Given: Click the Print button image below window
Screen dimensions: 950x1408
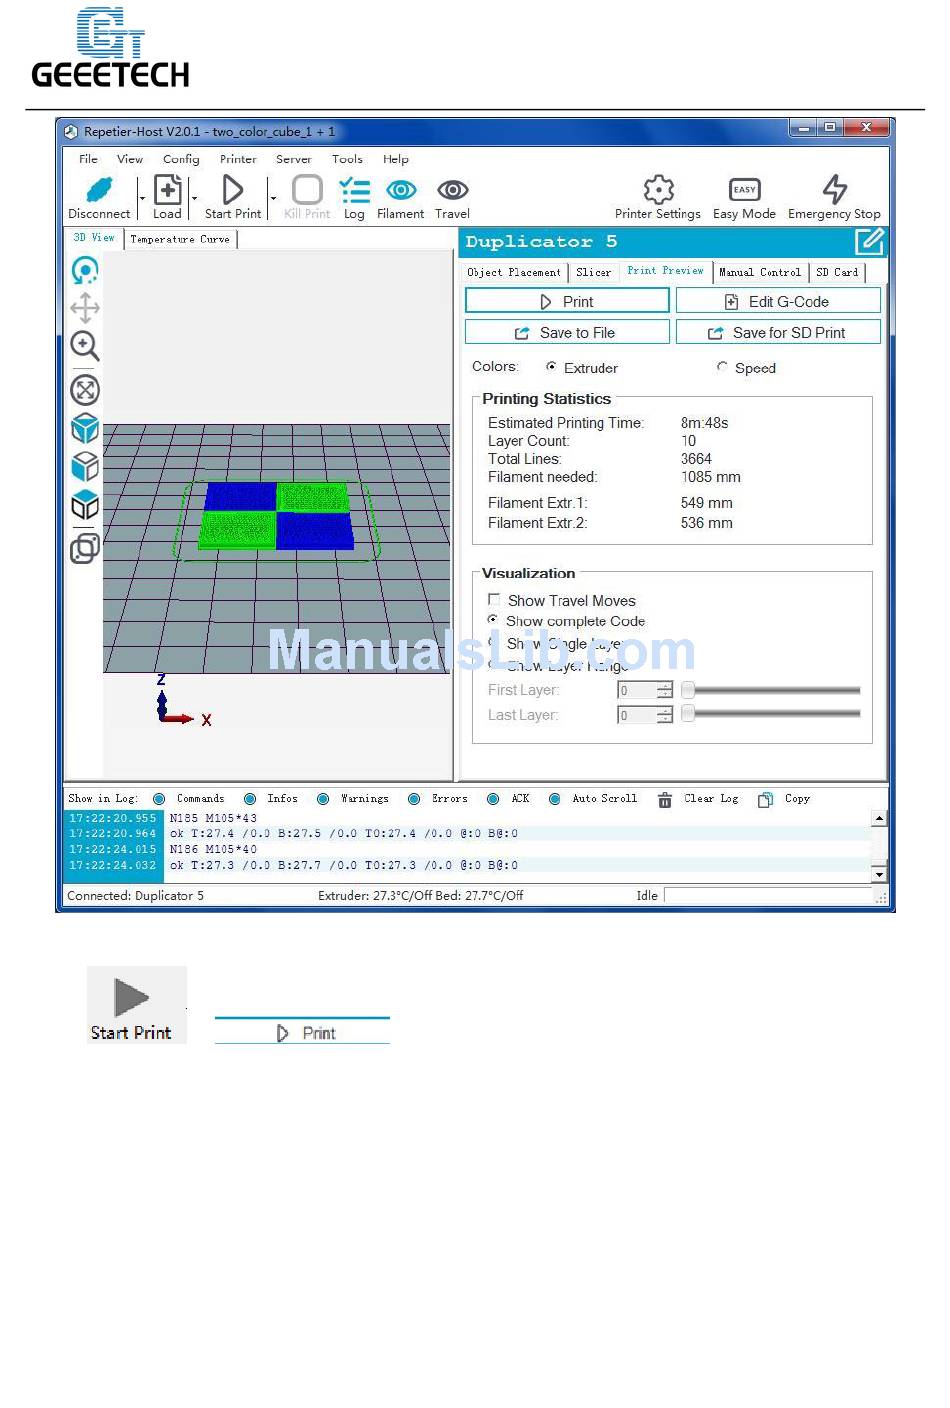Looking at the screenshot, I should click(x=302, y=1032).
